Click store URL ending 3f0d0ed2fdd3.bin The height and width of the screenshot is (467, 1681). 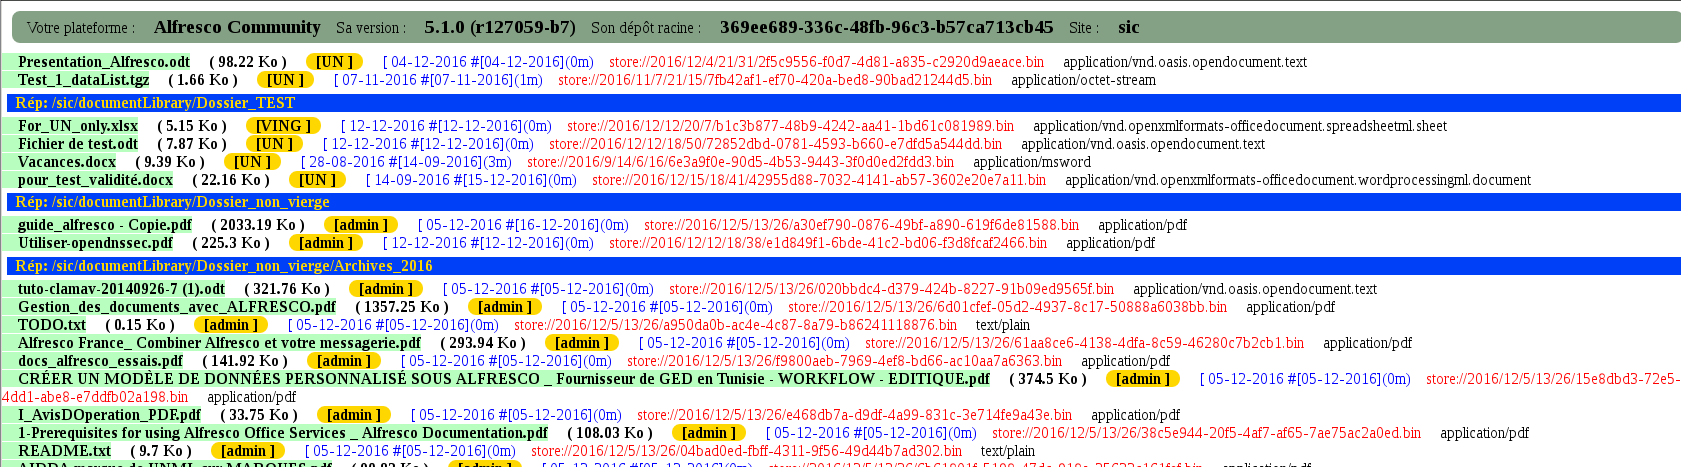[x=741, y=162]
